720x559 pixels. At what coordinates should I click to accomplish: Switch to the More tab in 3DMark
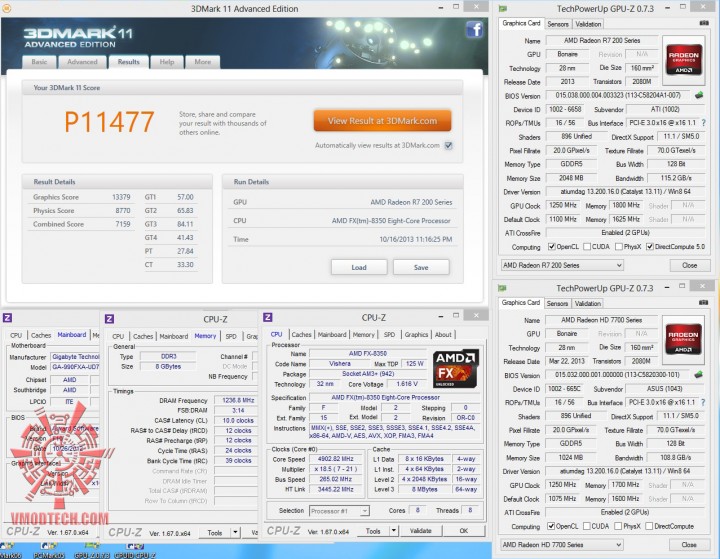pos(202,62)
